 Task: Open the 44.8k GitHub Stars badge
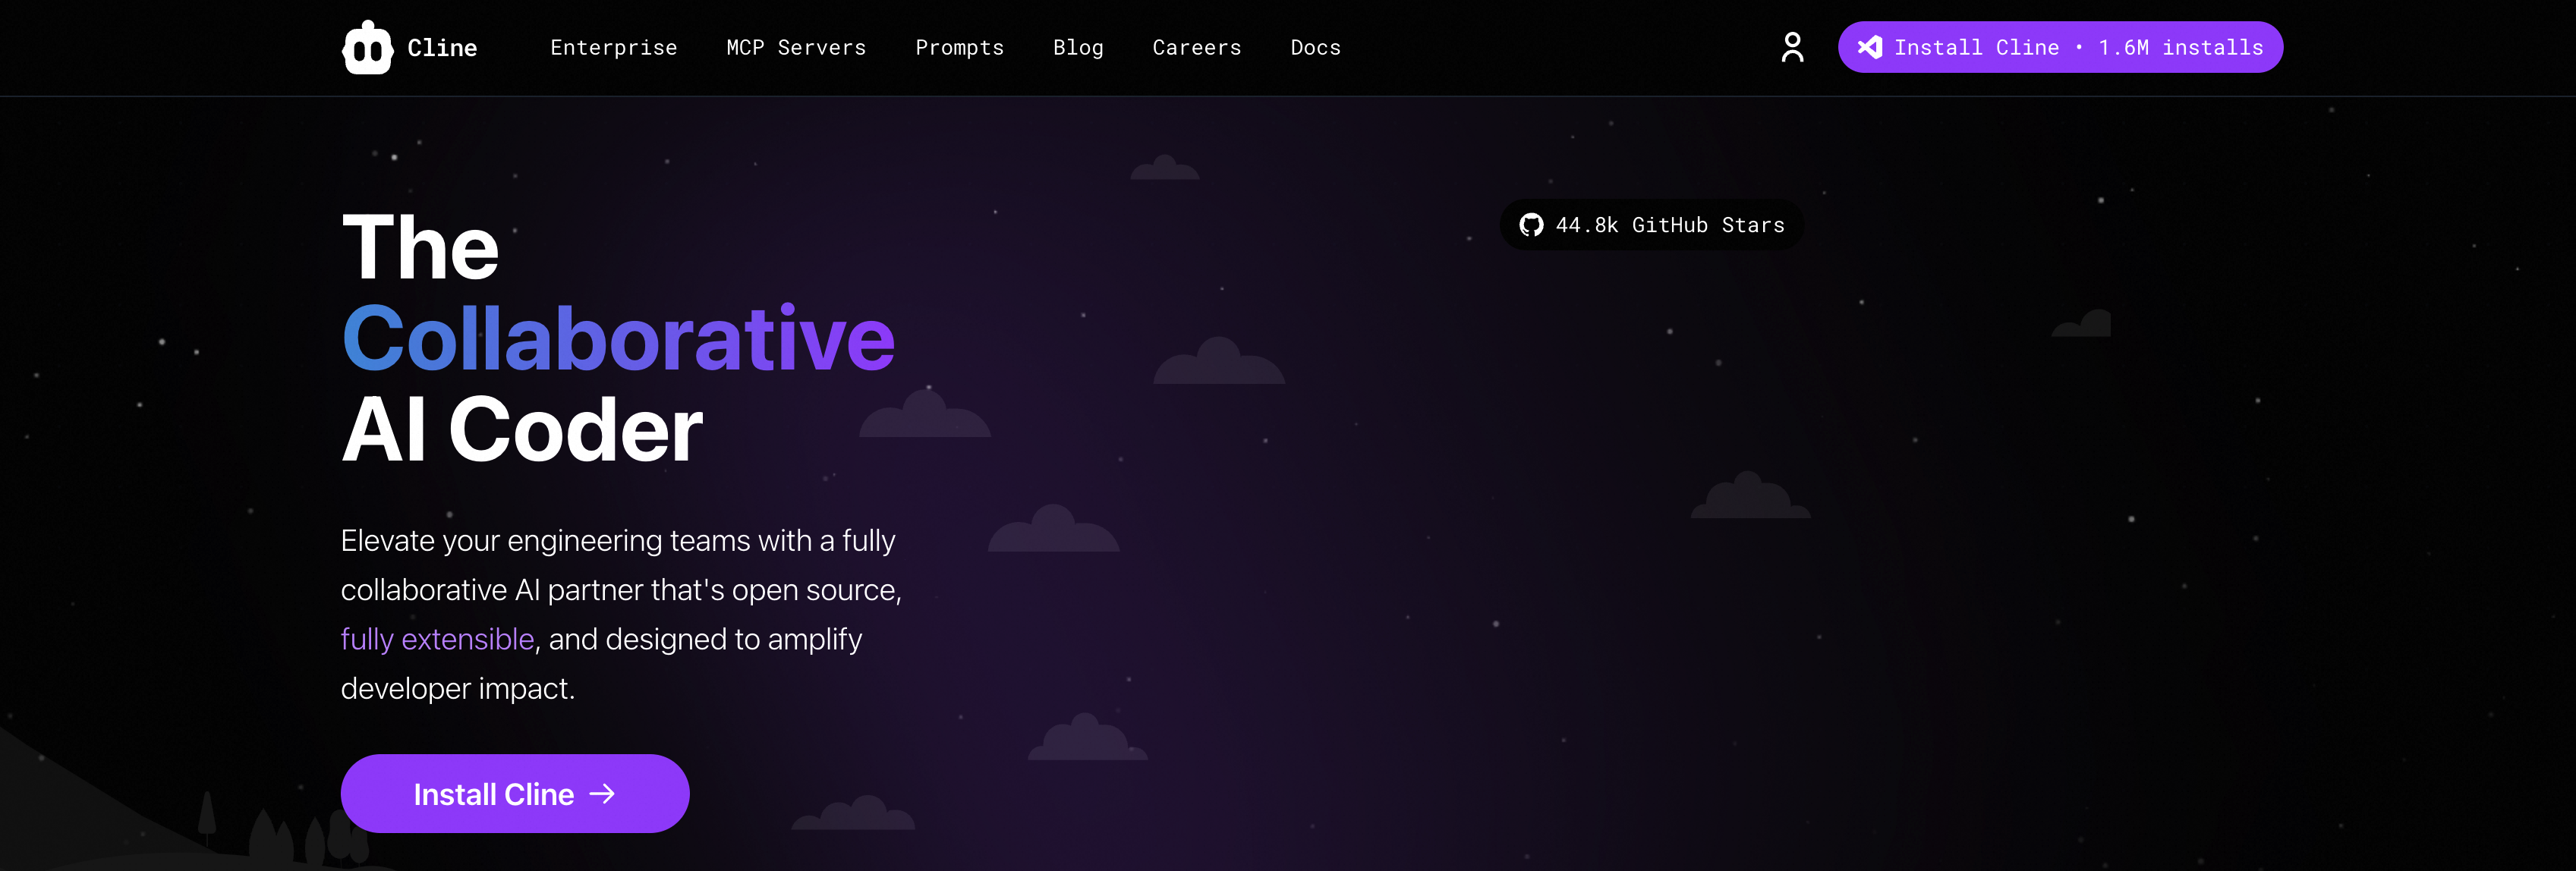[x=1651, y=225]
